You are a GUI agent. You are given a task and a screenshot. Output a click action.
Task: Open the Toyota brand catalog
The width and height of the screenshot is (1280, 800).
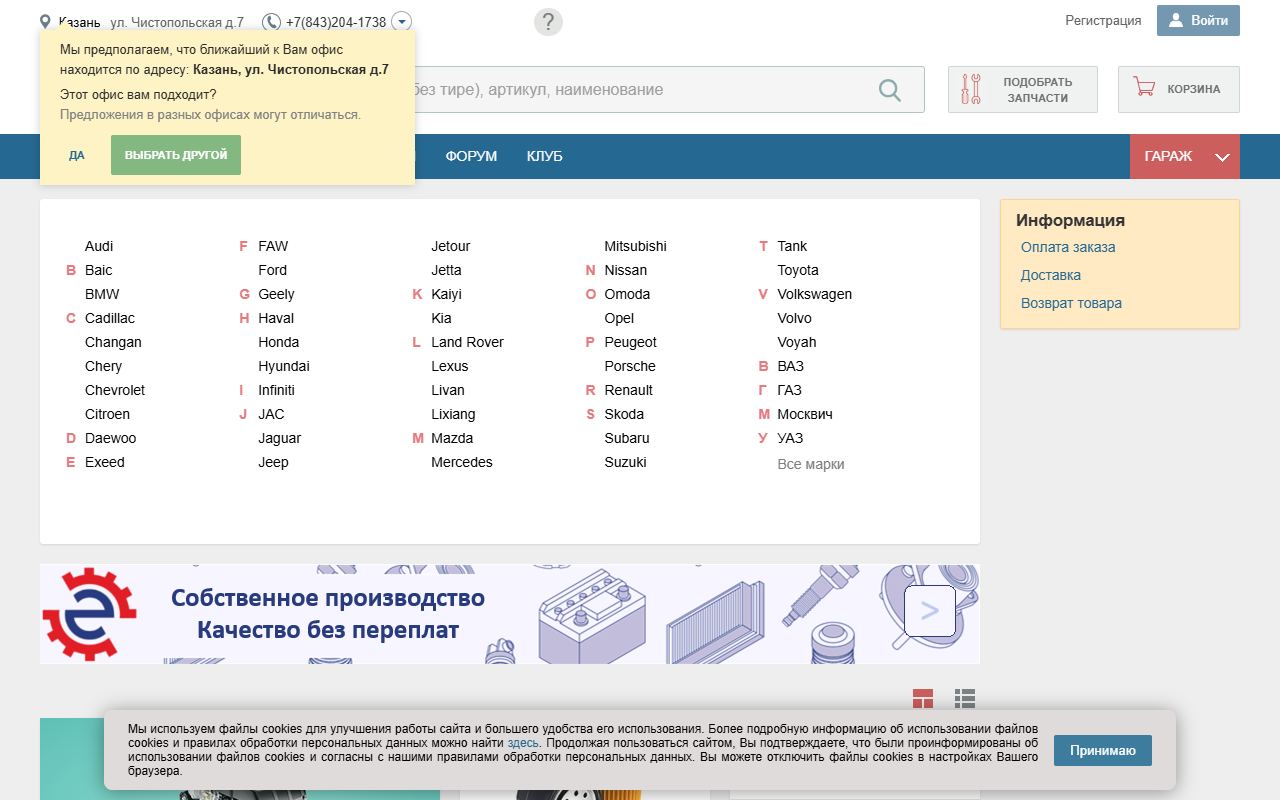point(798,270)
